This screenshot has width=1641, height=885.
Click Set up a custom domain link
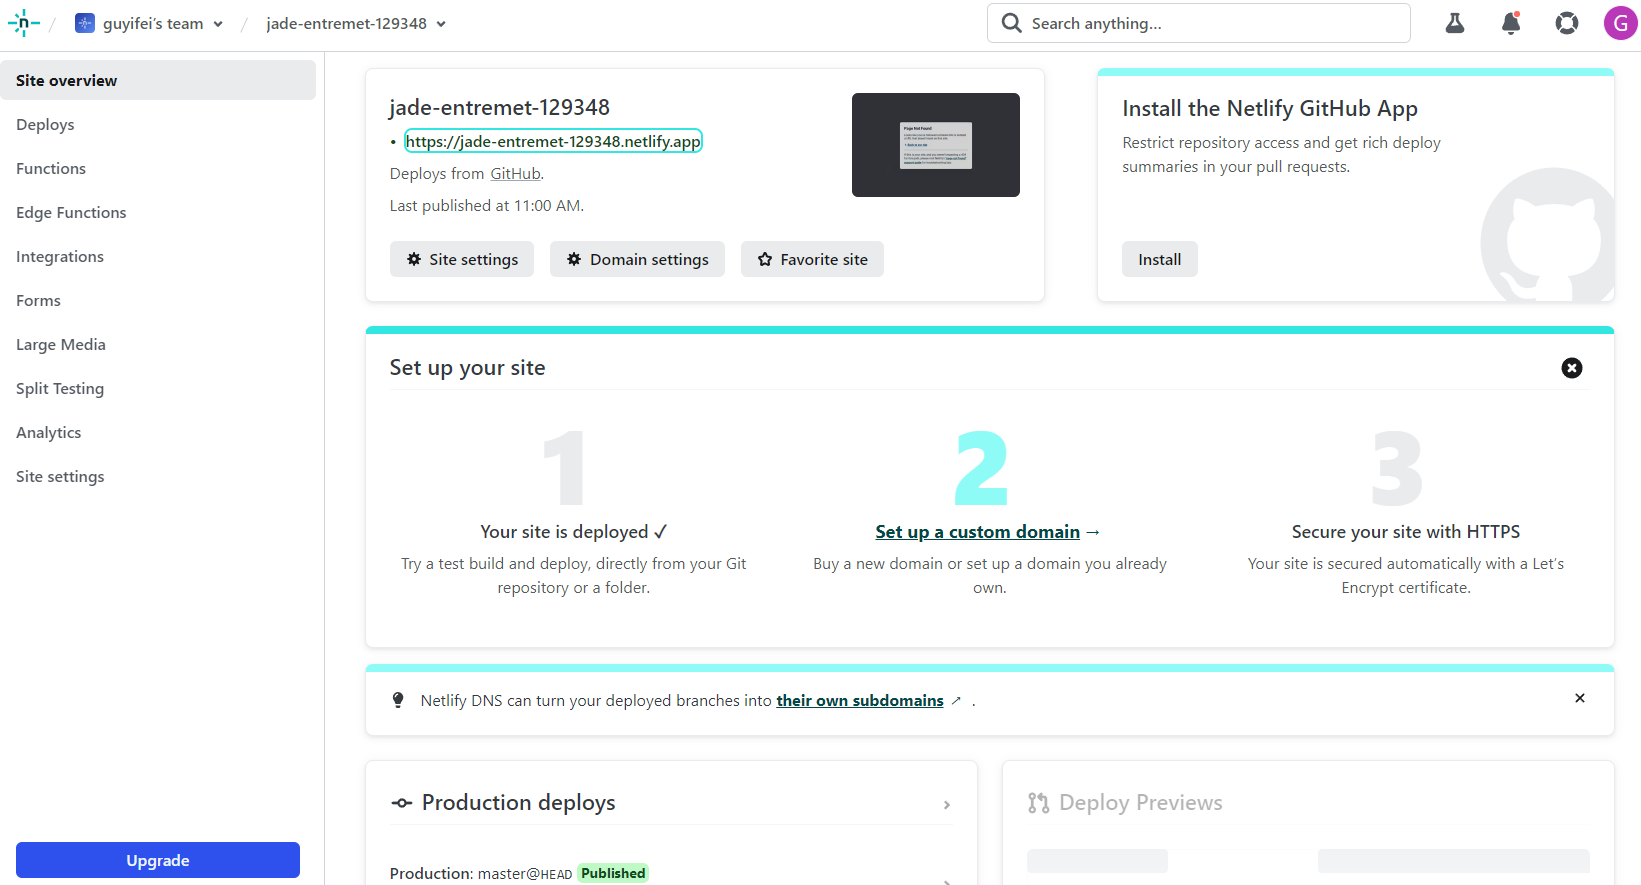[x=978, y=531]
